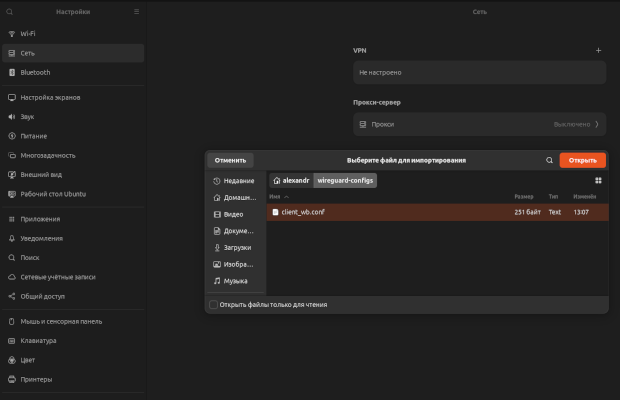Switch to Wi-Fi settings section

[x=28, y=33]
